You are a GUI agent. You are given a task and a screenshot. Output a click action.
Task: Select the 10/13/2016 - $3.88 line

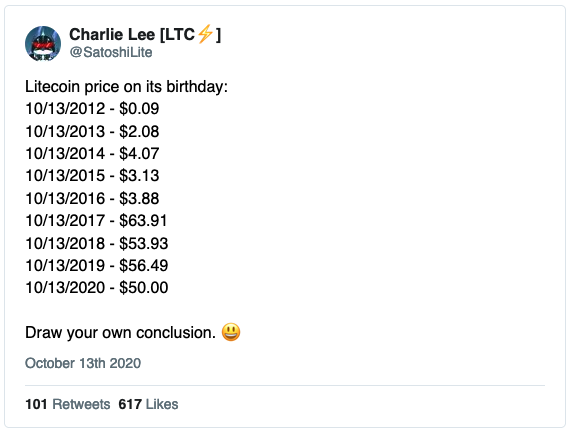point(92,198)
